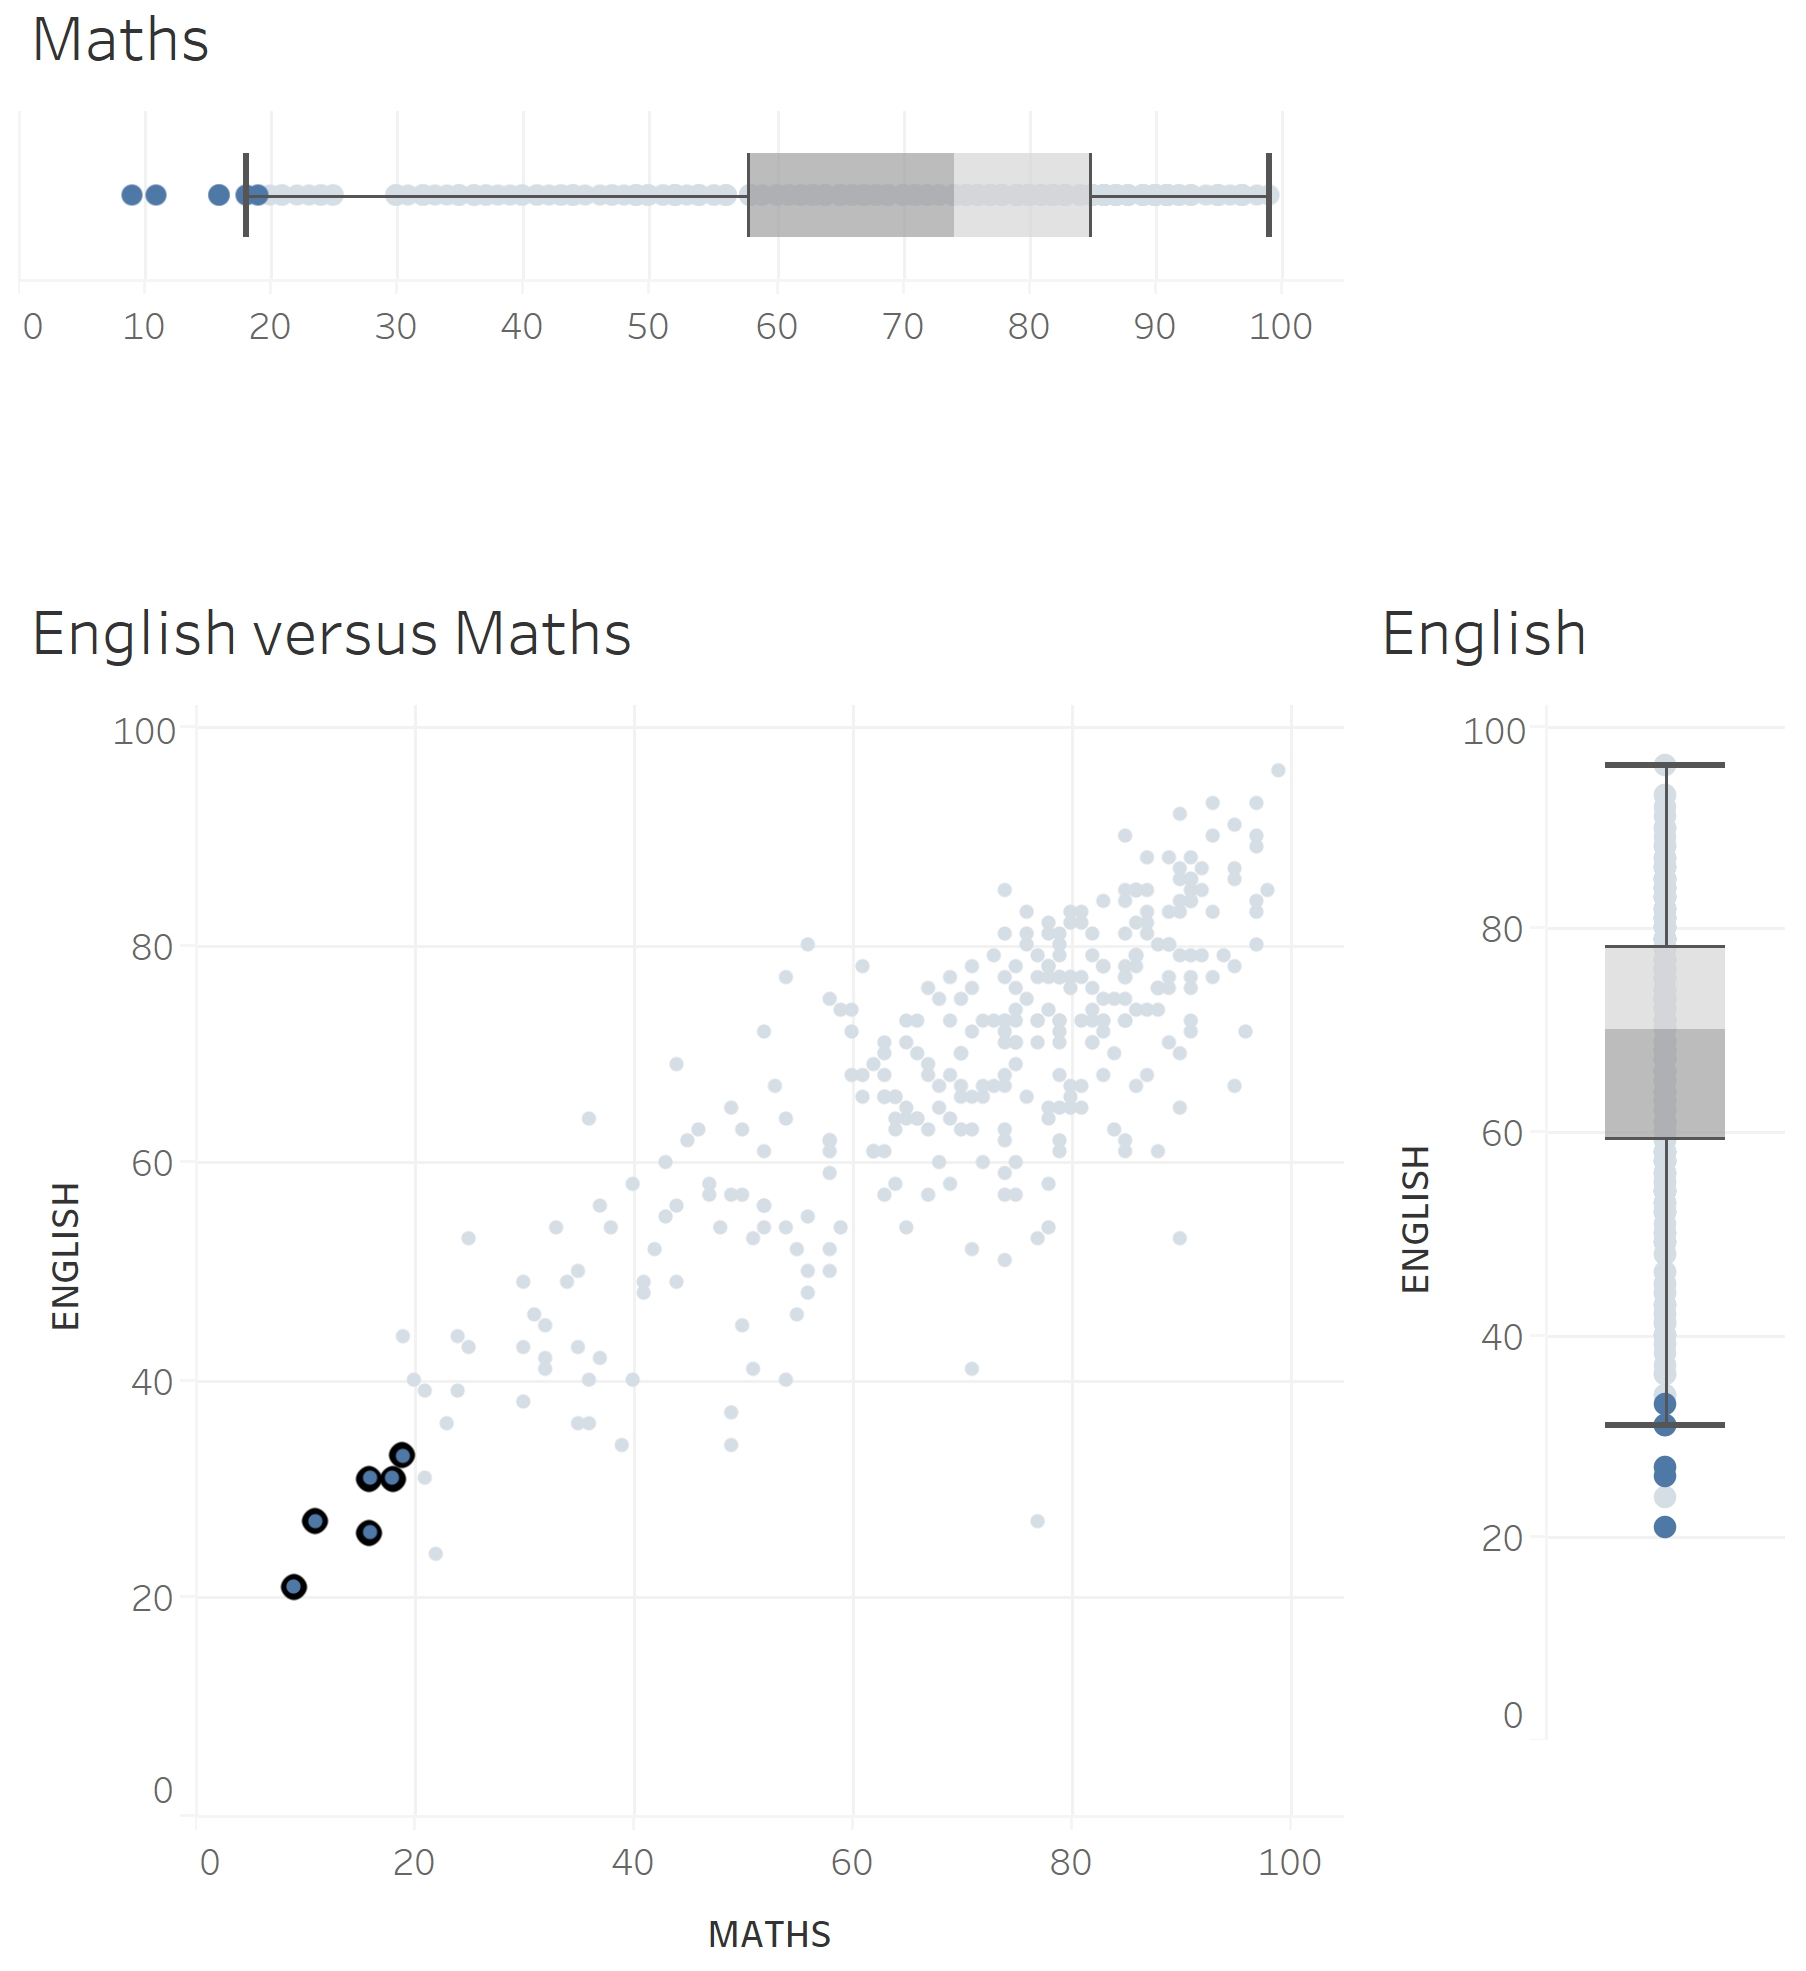Click the isolated scatter point at Maths 90, English 53
Viewport: 1806px width, 1971px height.
(x=1180, y=1238)
